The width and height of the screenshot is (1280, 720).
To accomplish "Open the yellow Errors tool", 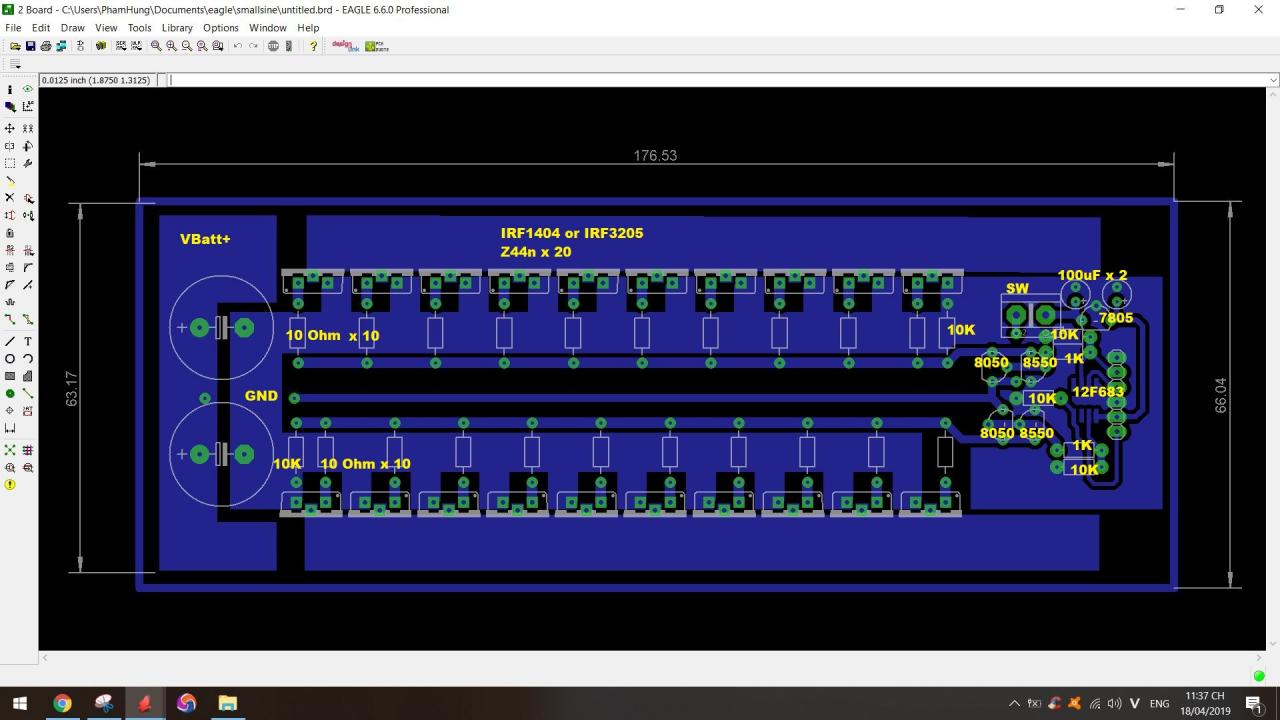I will pyautogui.click(x=10, y=485).
